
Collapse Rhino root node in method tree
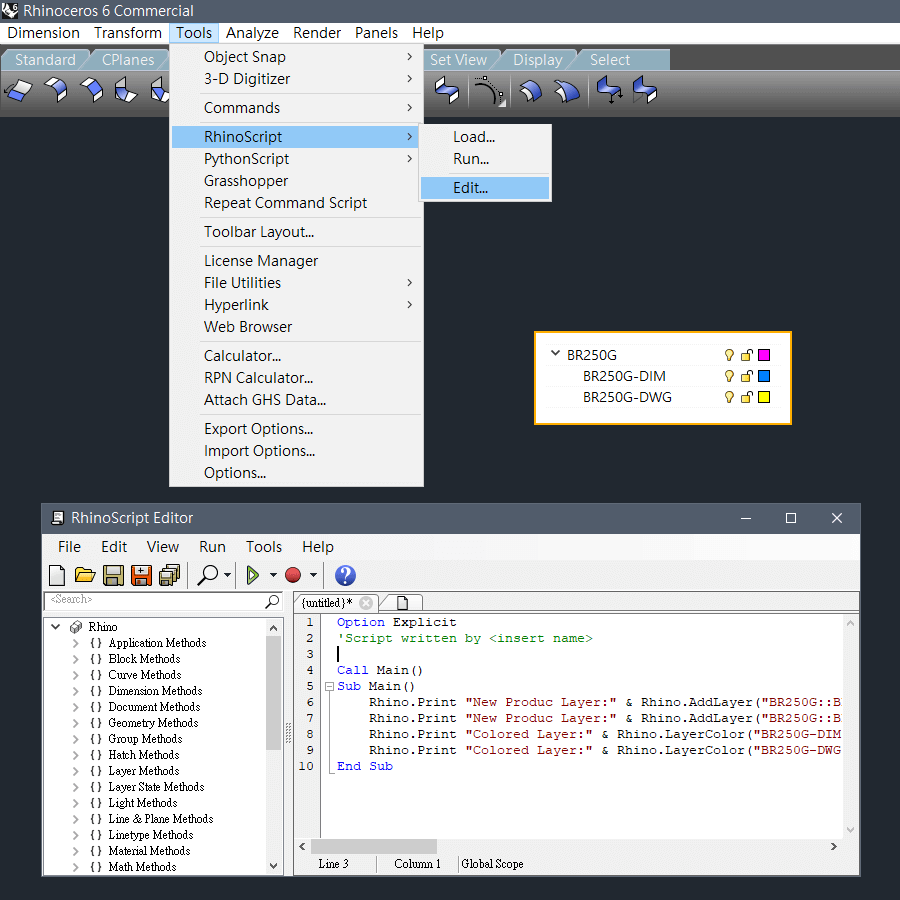coord(56,626)
